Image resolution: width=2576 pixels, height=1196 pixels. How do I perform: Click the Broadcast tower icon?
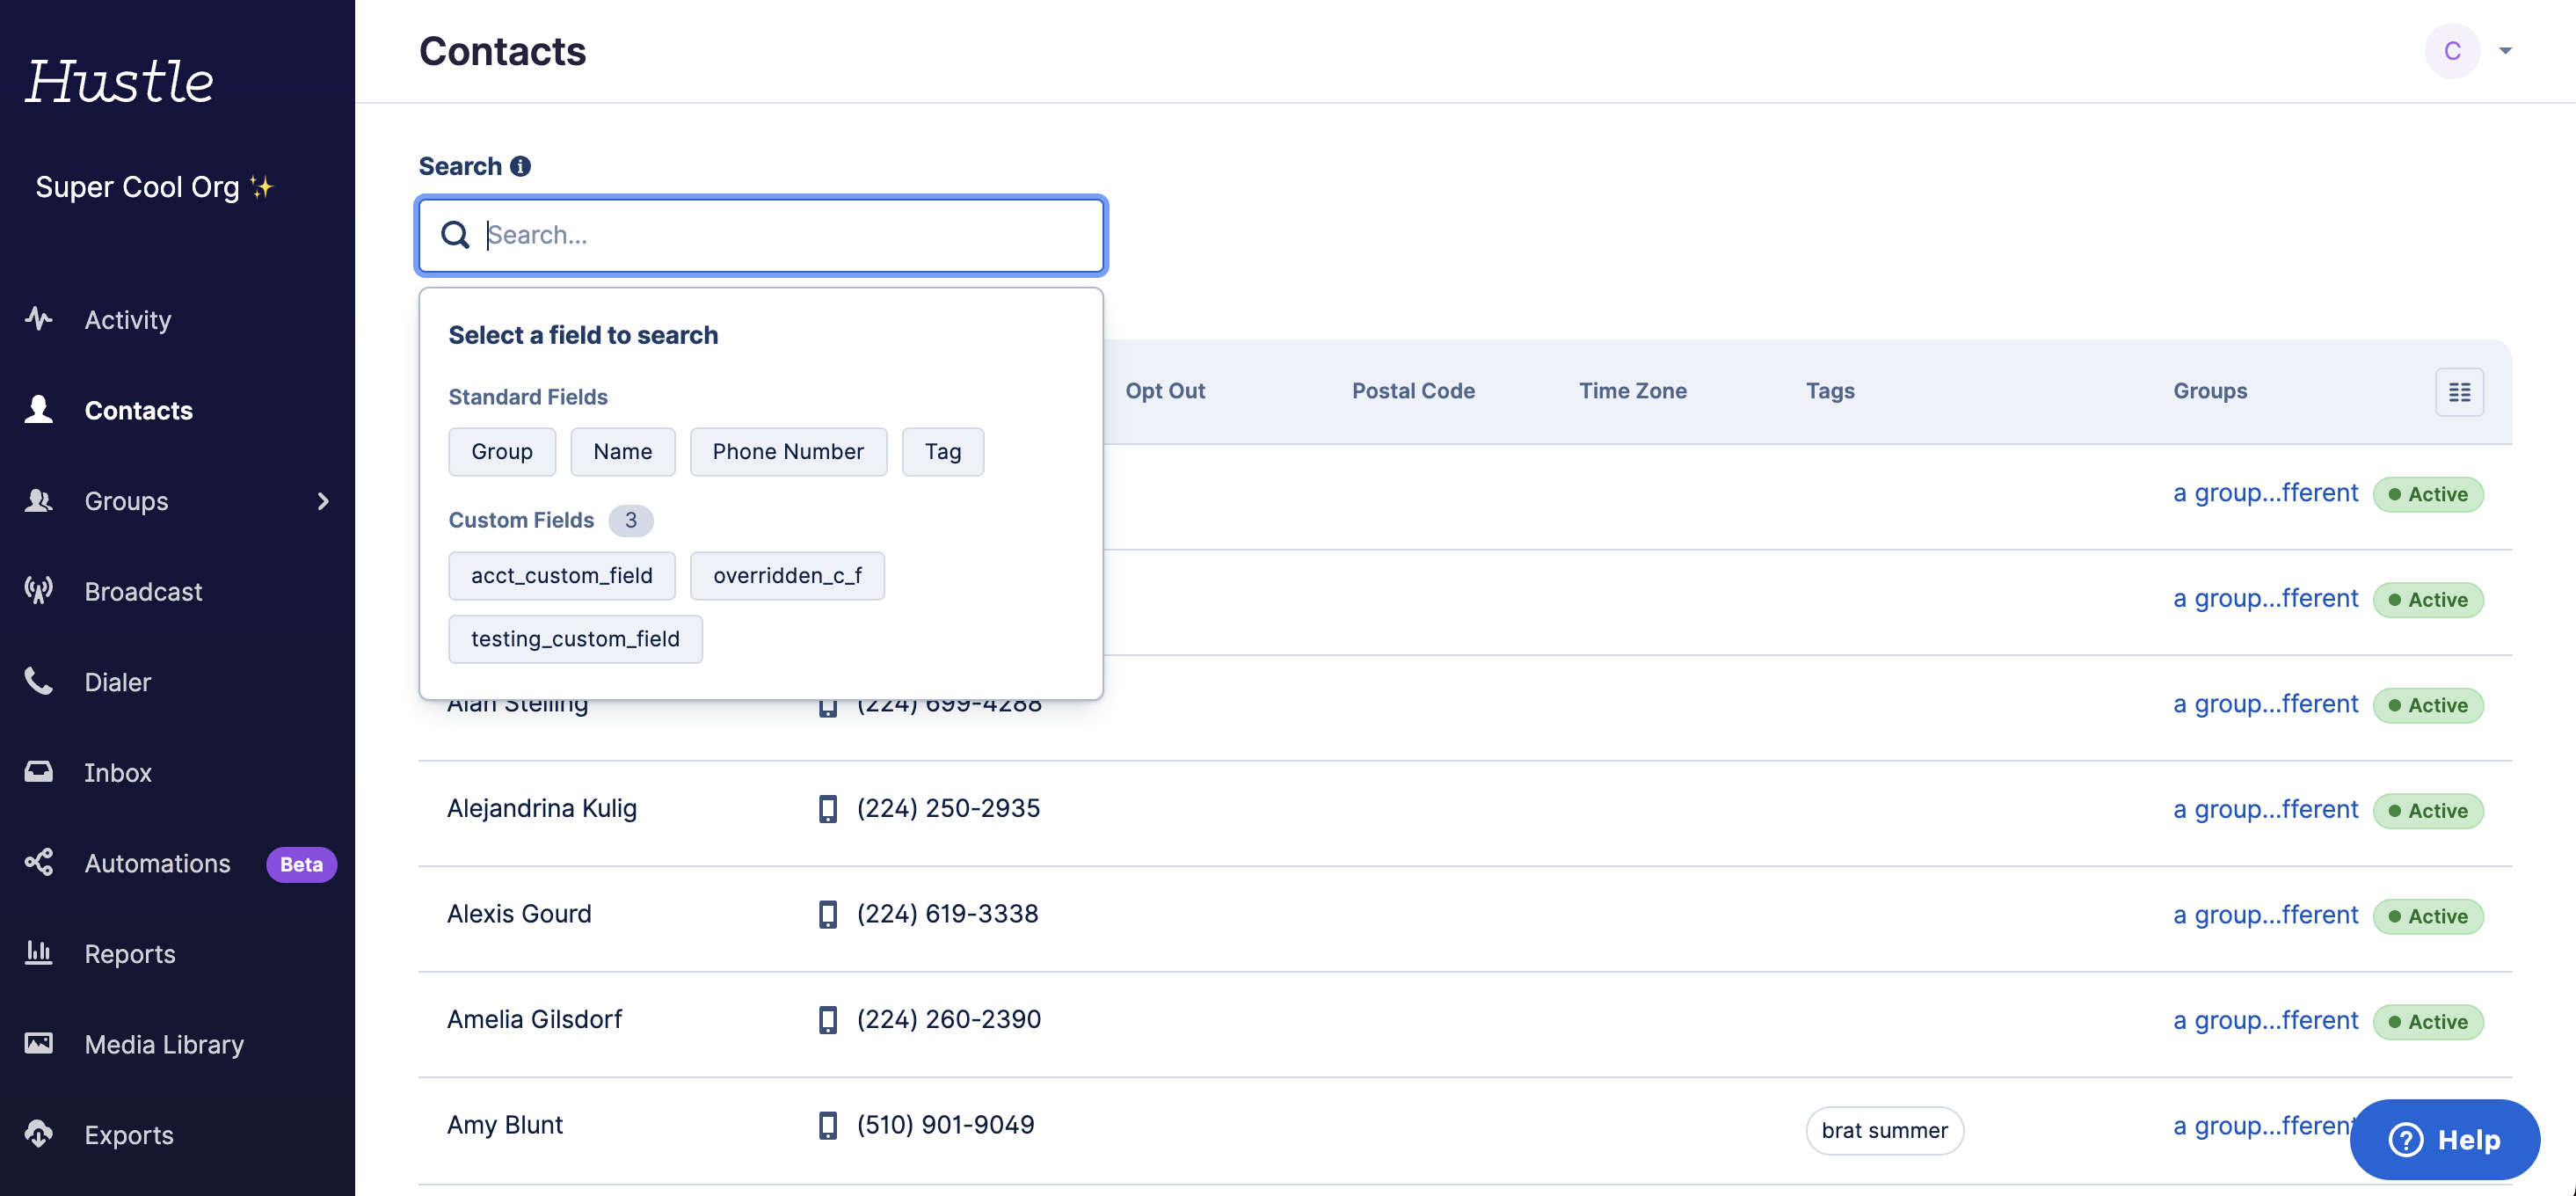(x=39, y=590)
